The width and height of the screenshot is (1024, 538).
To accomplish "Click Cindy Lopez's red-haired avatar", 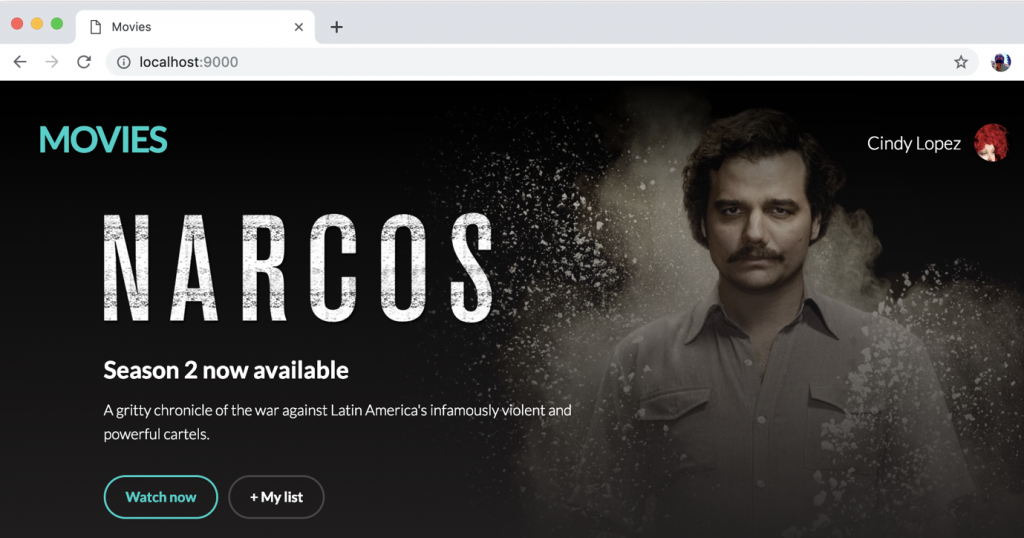I will point(991,142).
